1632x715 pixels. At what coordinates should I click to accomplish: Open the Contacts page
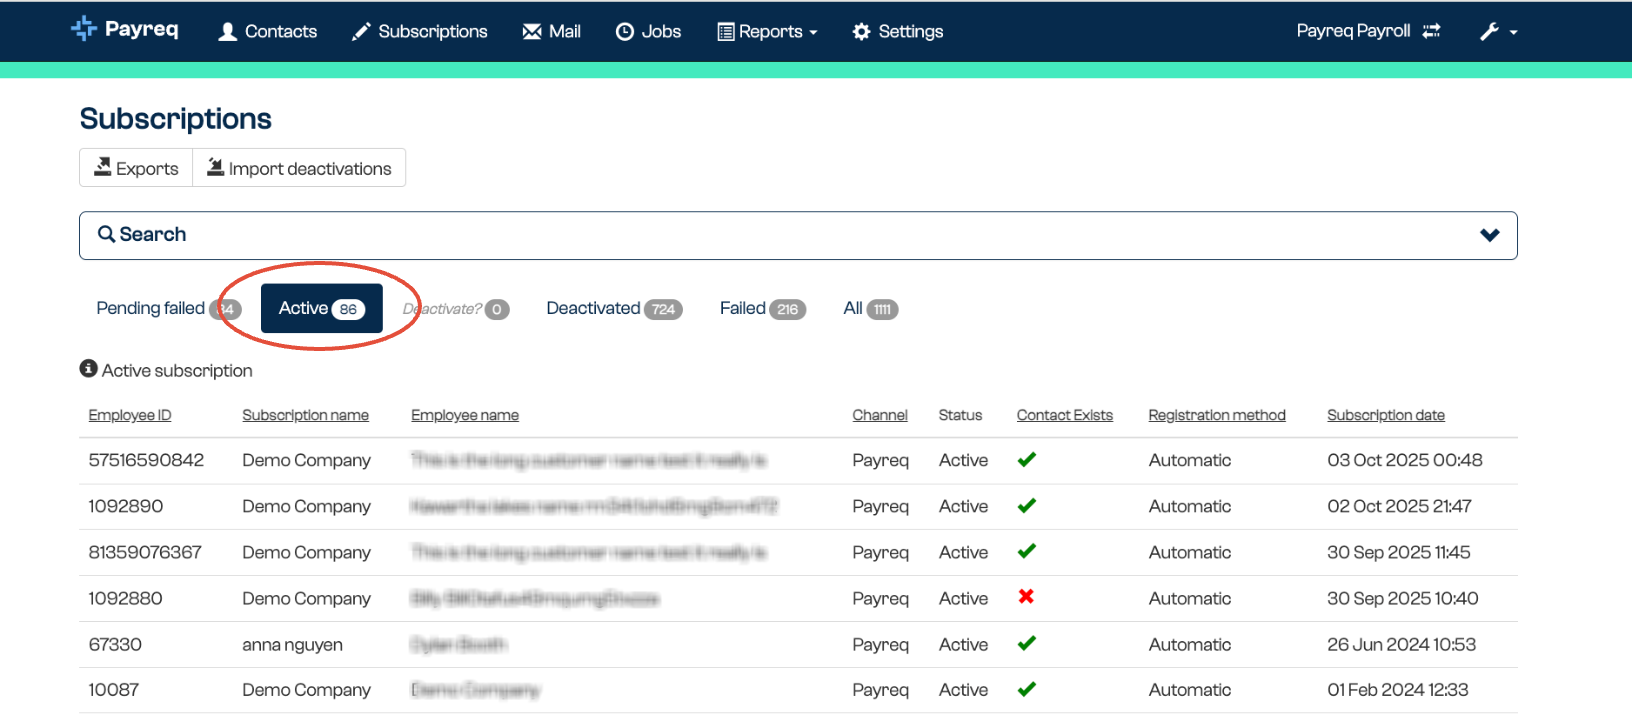[x=267, y=32]
